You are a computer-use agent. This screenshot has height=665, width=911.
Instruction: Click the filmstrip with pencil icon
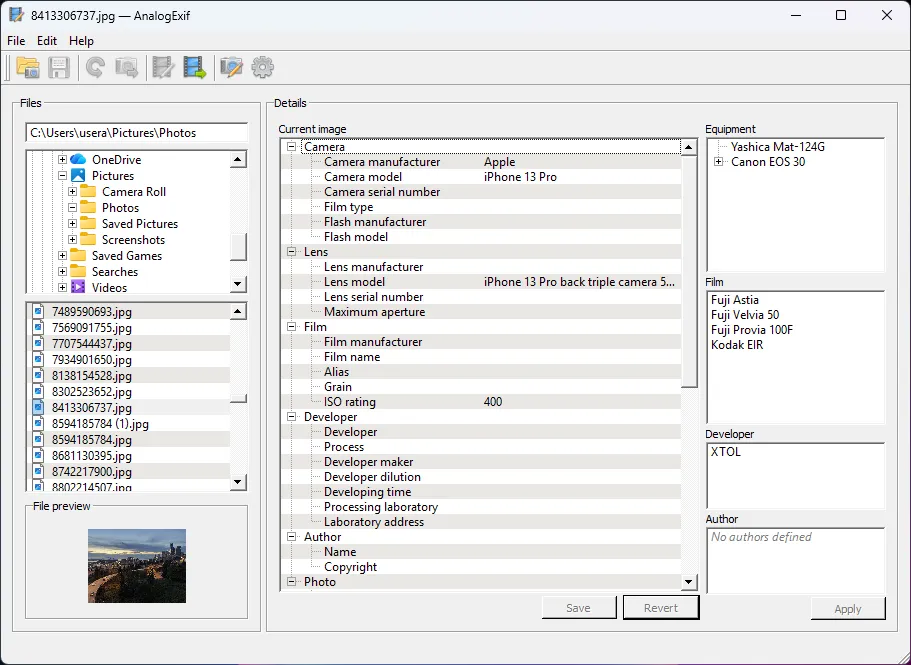click(162, 68)
